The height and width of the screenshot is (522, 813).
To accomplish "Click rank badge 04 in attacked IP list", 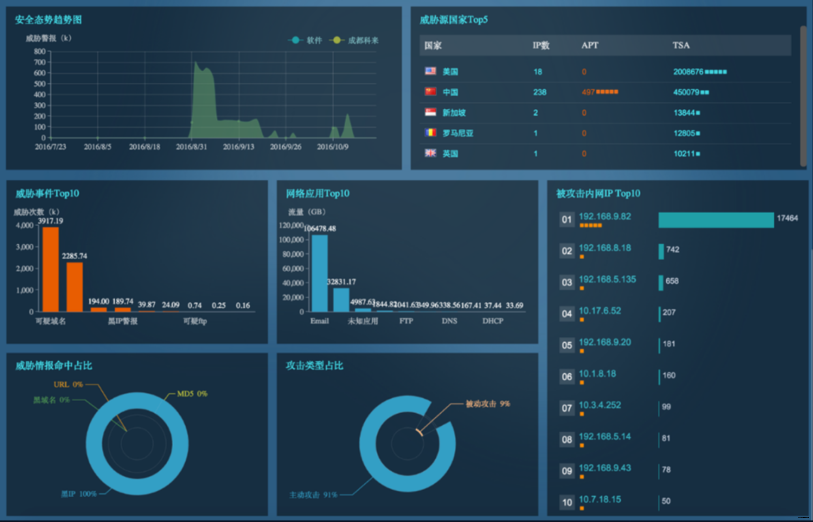I will point(567,314).
